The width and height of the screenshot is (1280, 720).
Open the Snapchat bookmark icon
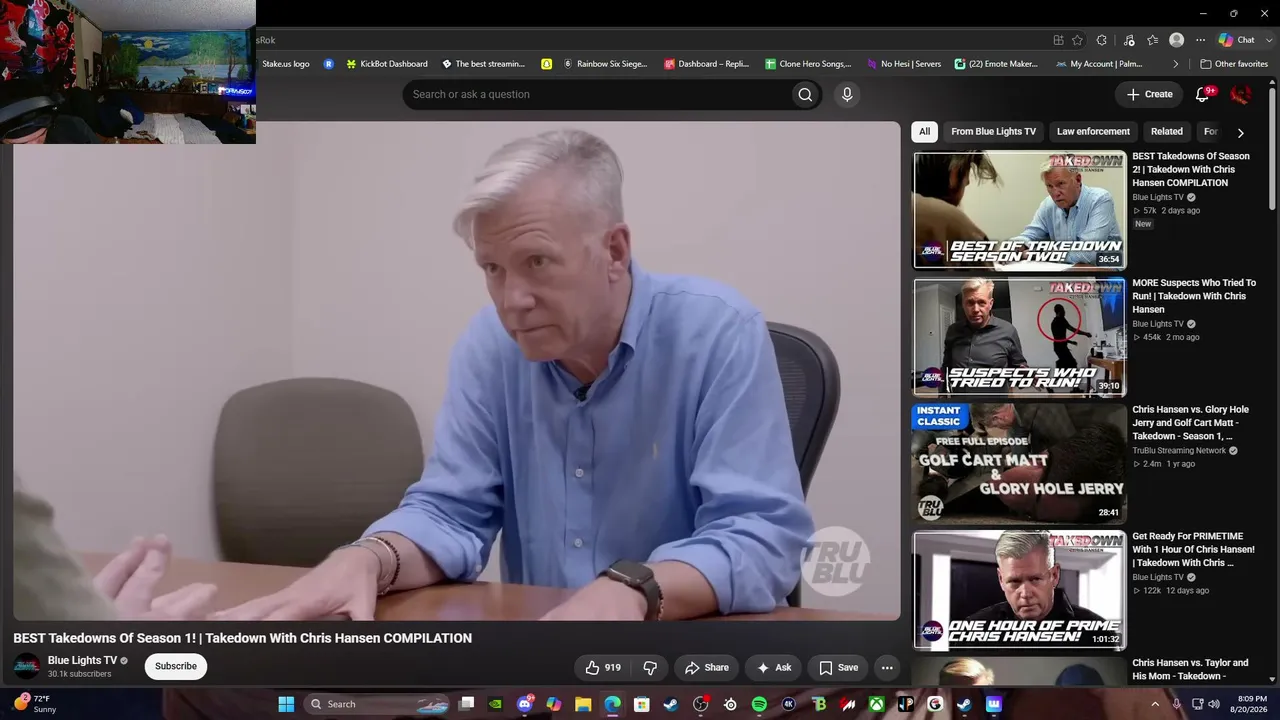546,64
